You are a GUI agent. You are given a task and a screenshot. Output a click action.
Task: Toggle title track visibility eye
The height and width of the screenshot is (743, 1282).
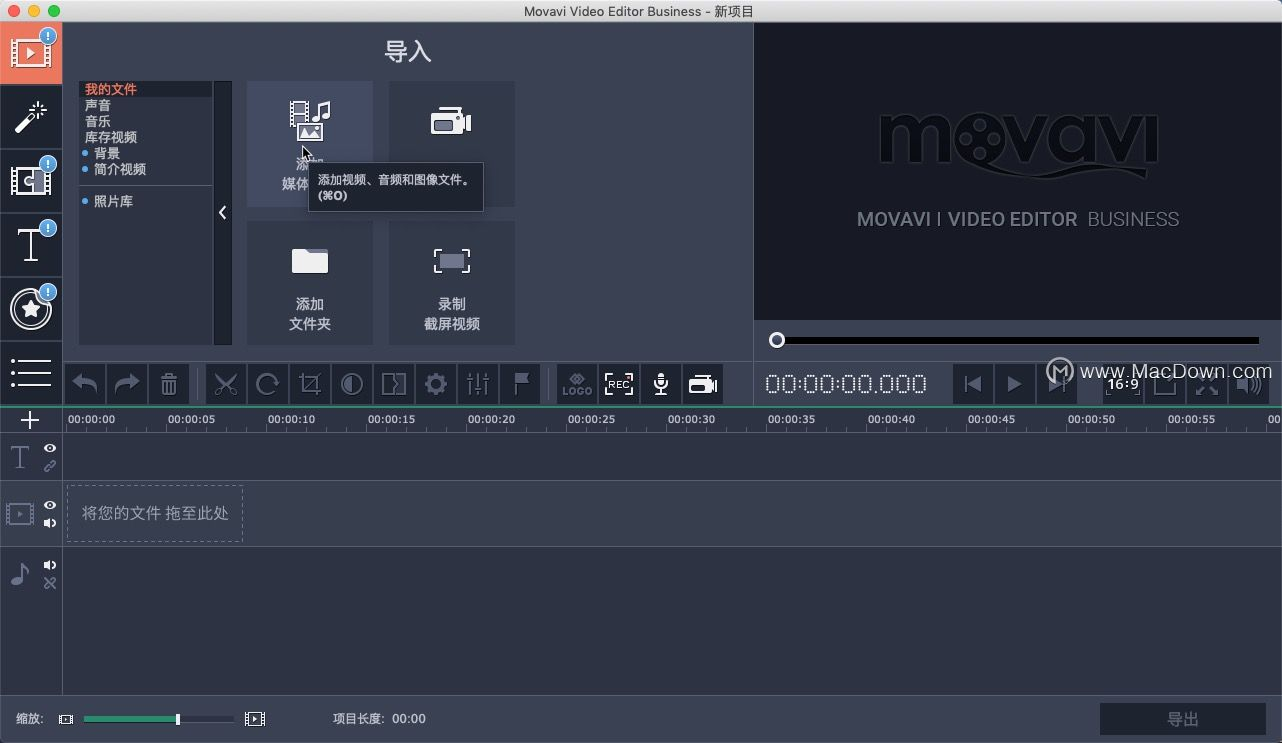[50, 448]
